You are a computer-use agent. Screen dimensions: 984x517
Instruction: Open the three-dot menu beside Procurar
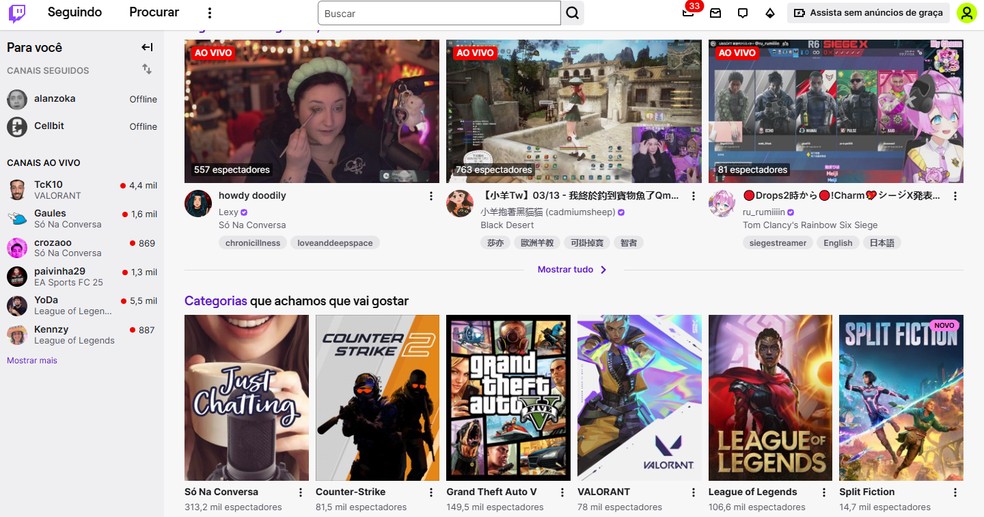(210, 13)
